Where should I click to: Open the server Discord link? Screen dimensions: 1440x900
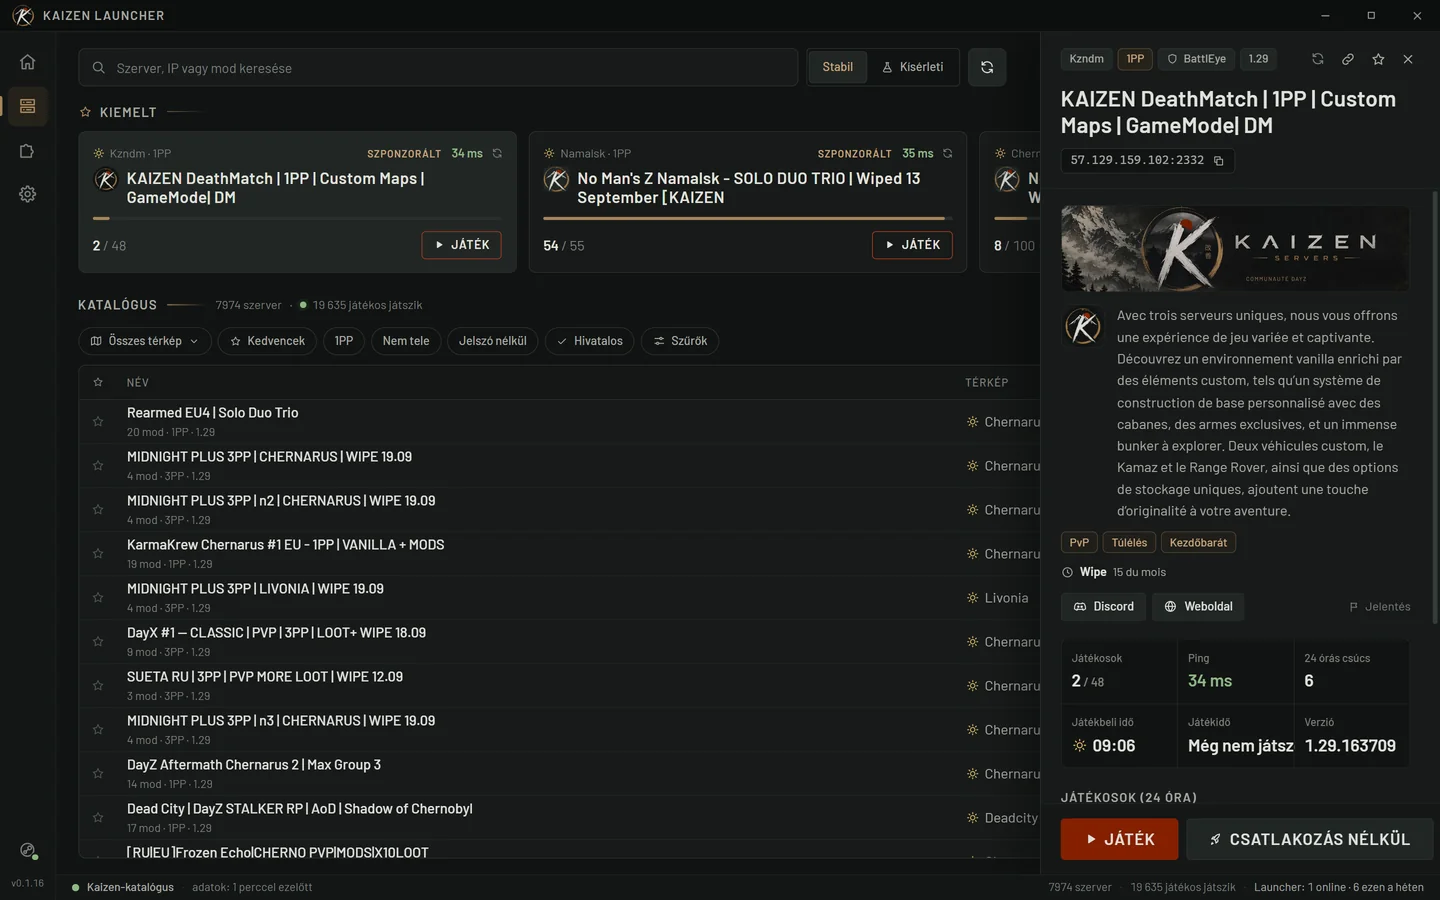[1104, 607]
